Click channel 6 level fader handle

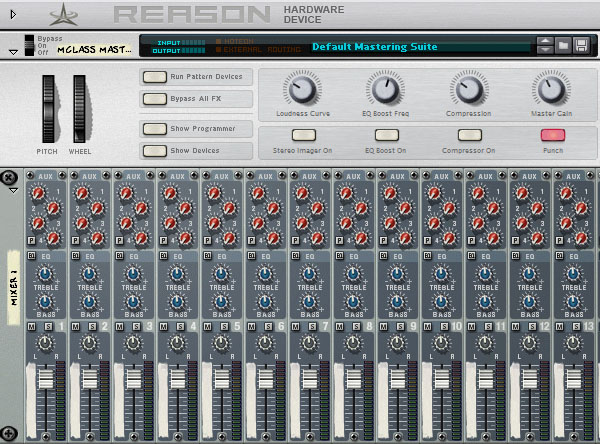point(266,379)
